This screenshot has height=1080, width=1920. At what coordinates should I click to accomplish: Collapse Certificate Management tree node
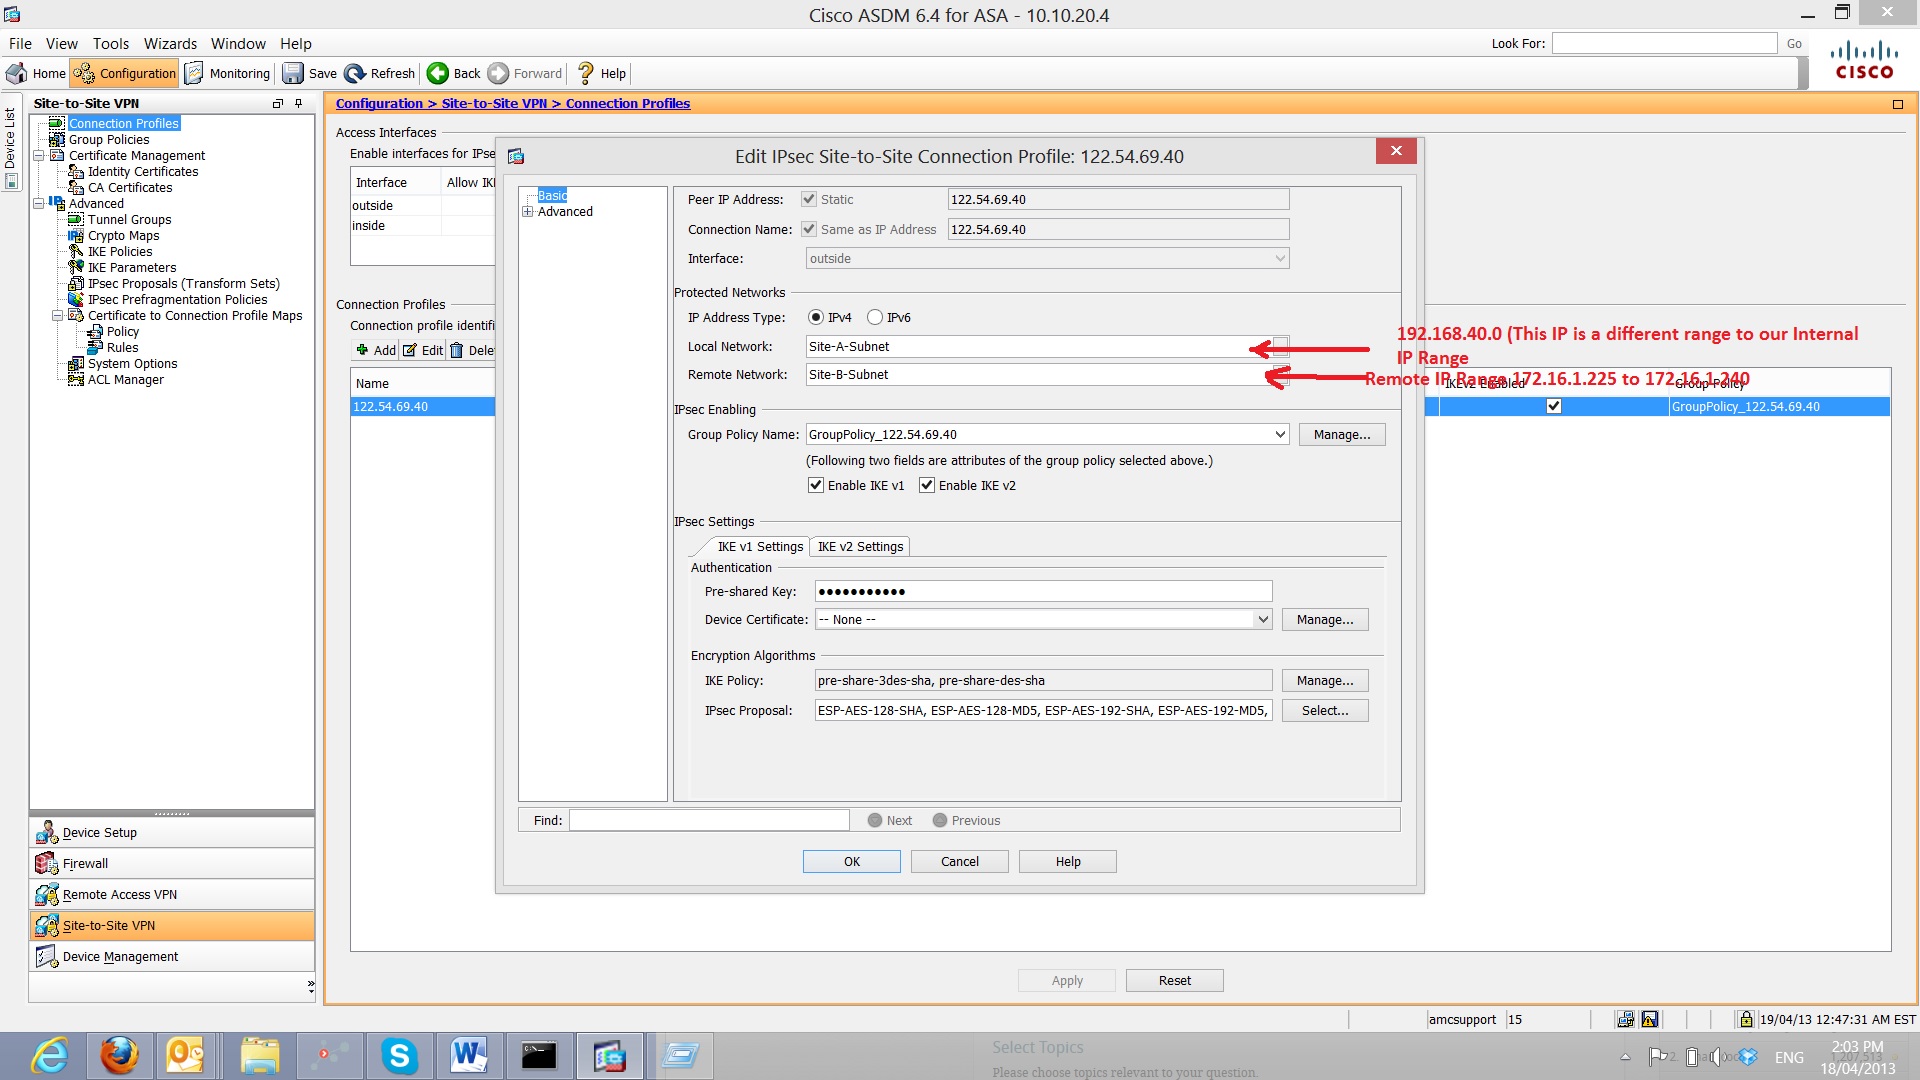pyautogui.click(x=38, y=155)
